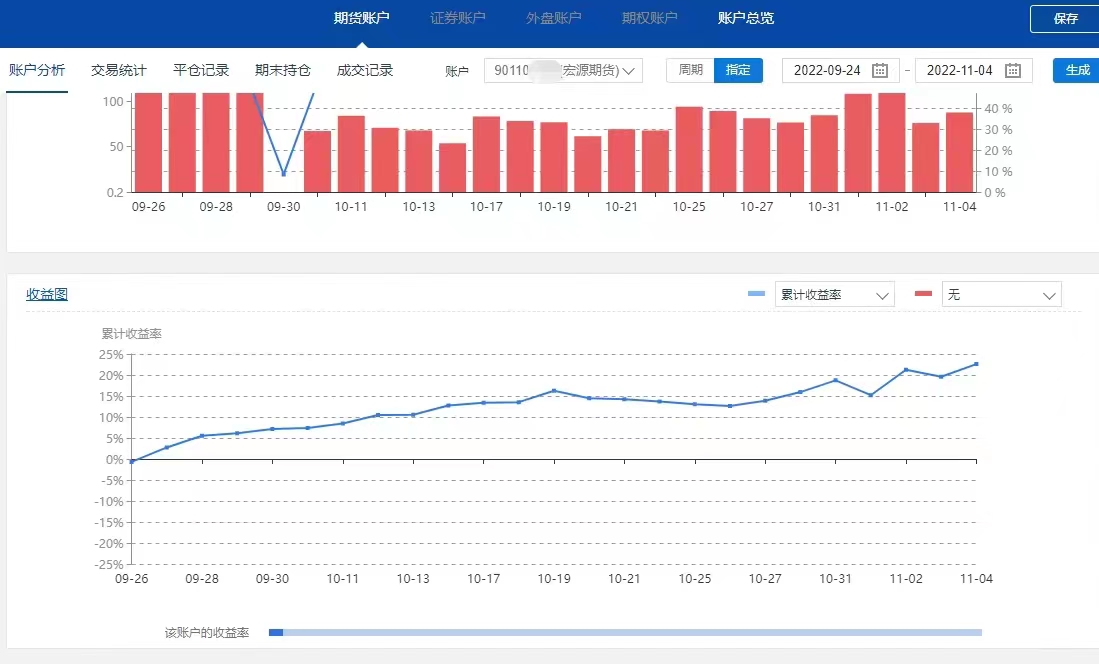Click the 收益图 link title
Viewport: 1099px width, 664px height.
(x=46, y=294)
